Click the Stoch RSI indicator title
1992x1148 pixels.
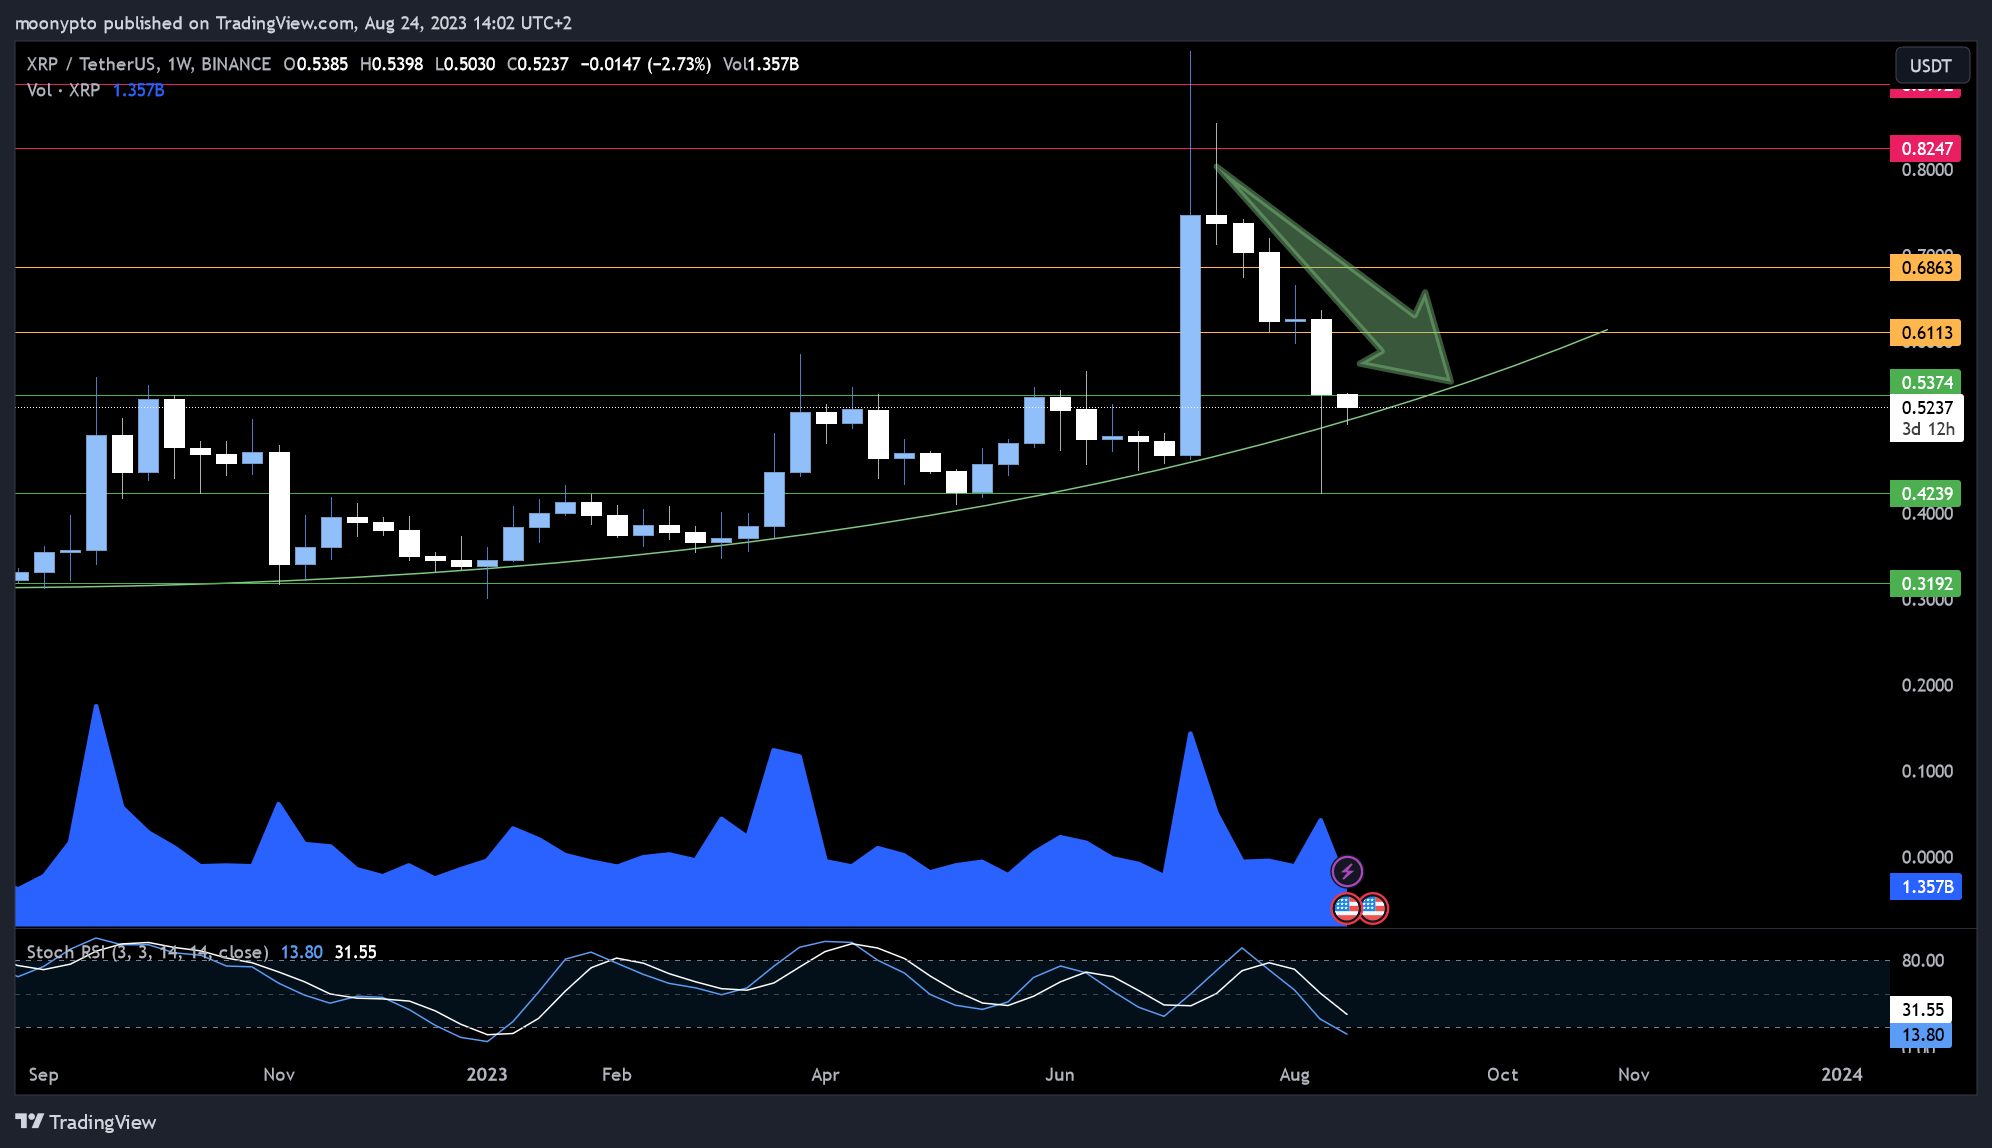pos(147,952)
